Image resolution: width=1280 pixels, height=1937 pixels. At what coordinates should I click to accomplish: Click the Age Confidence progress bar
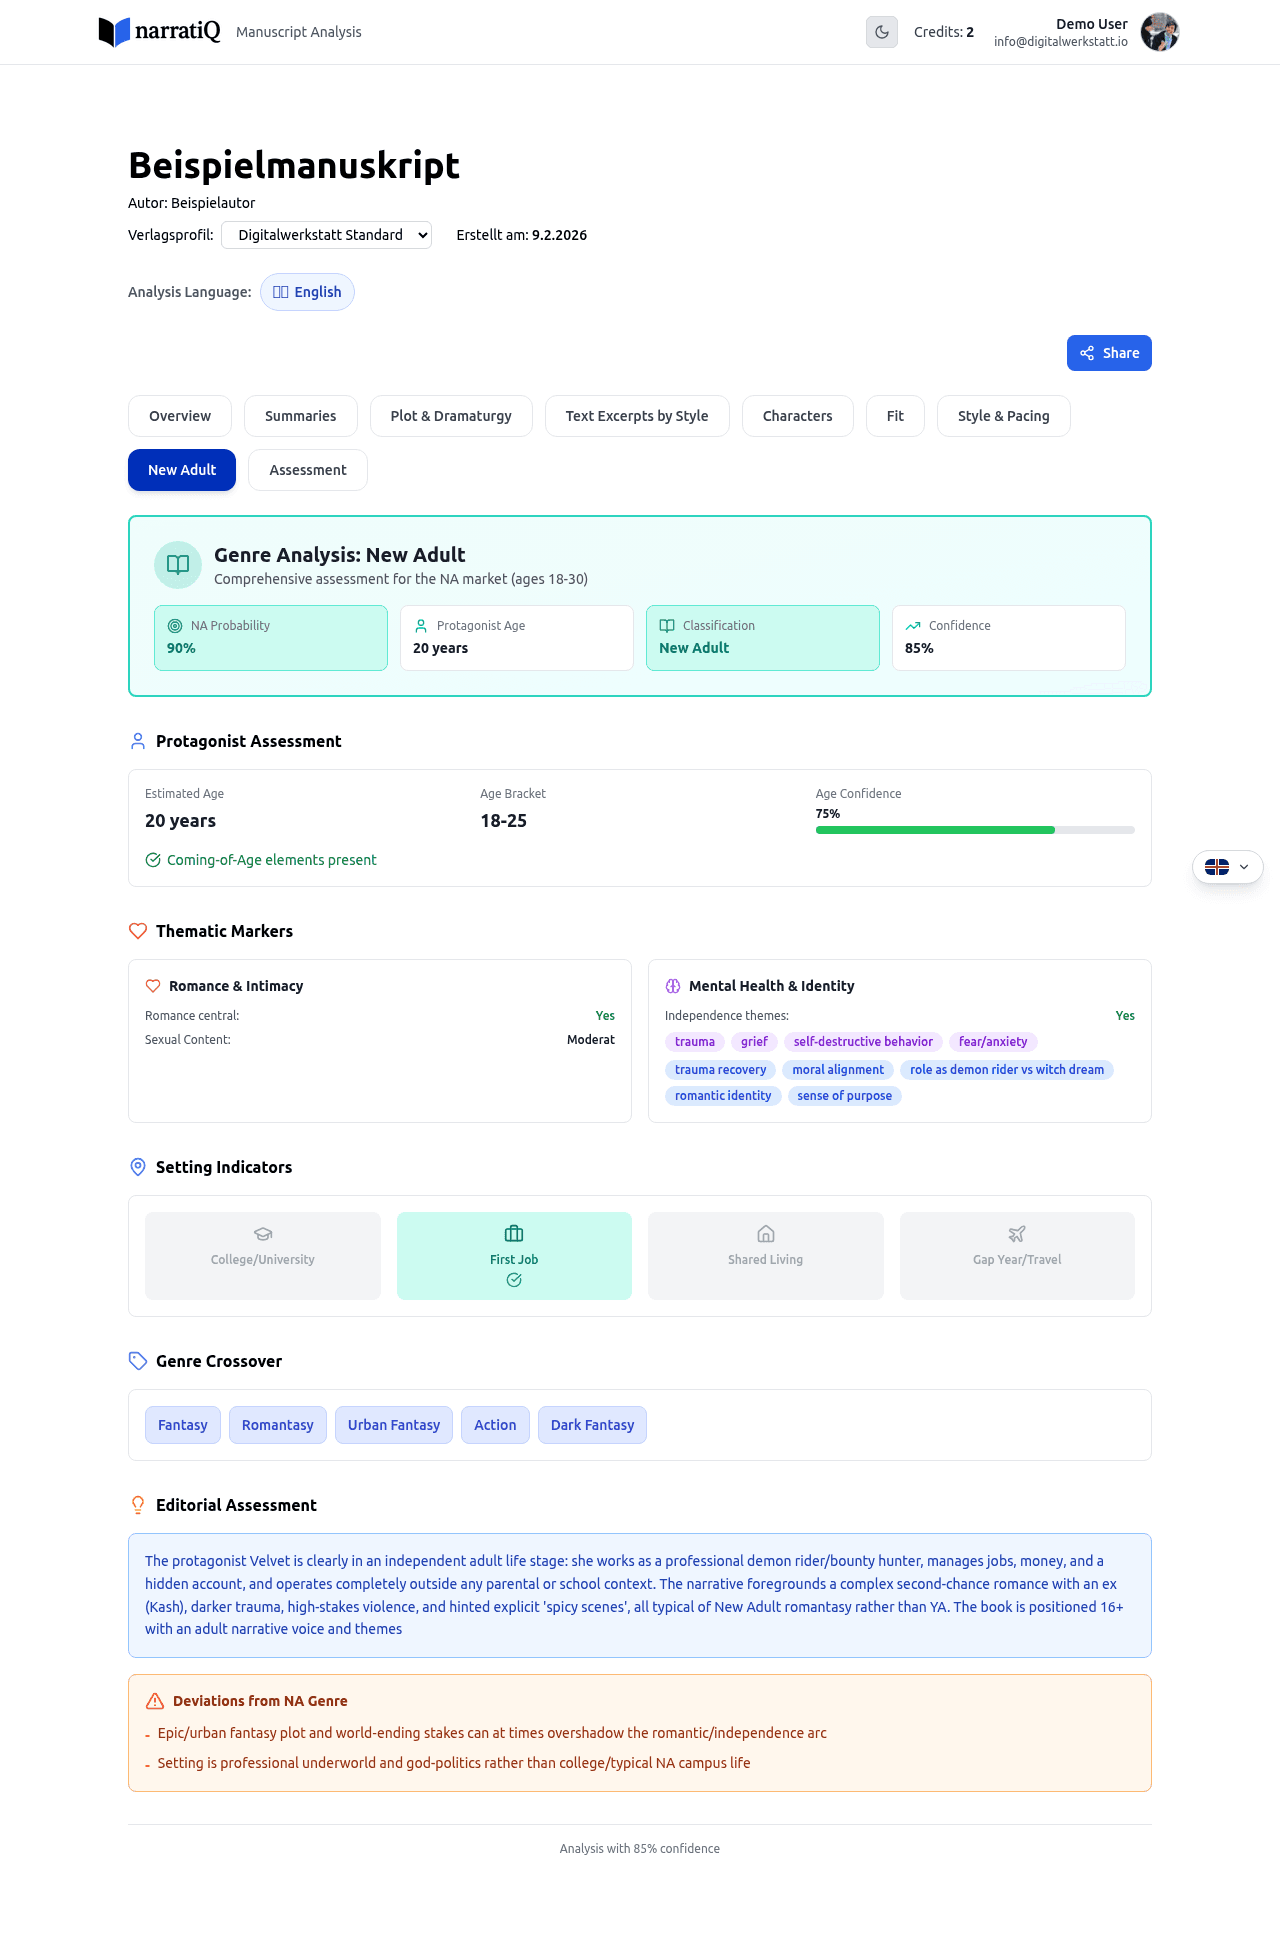point(974,830)
